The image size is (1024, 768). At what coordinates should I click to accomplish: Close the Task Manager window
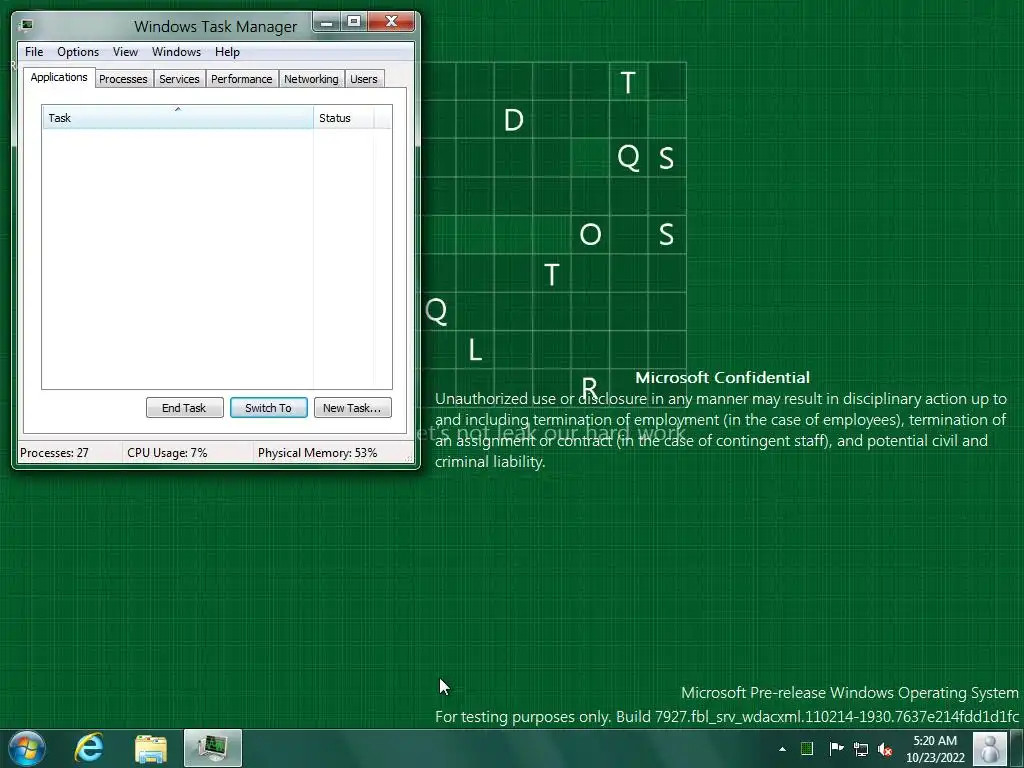coord(391,22)
